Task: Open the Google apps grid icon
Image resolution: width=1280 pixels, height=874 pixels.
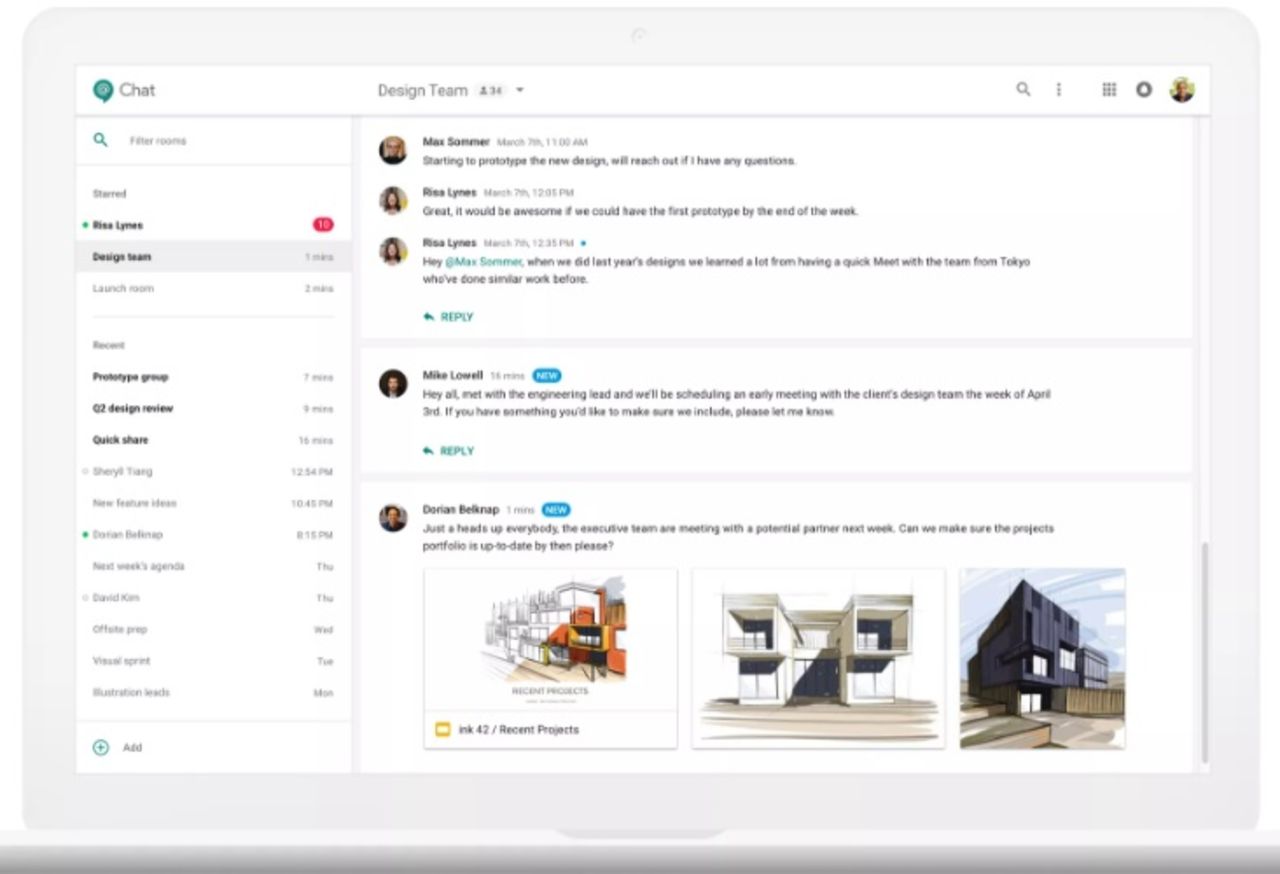Action: point(1109,90)
